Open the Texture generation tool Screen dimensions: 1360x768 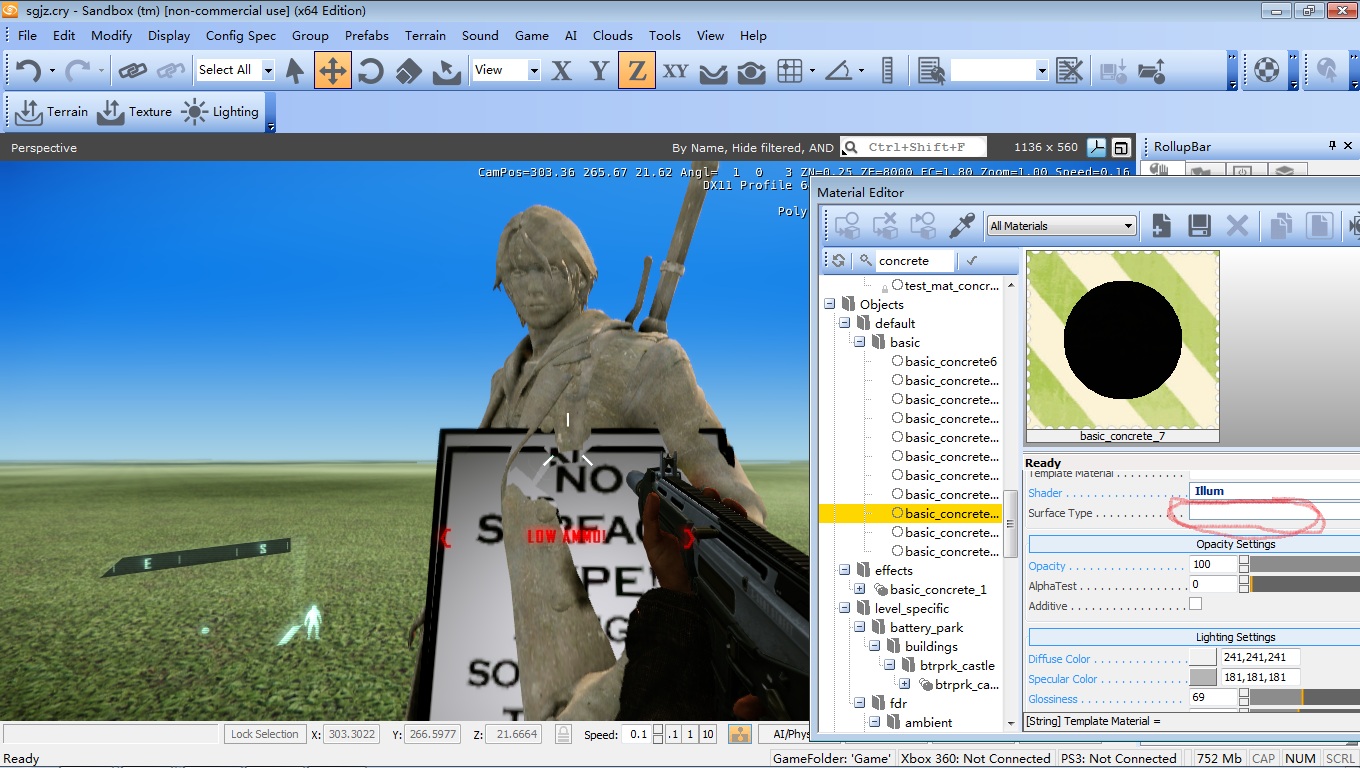(134, 112)
